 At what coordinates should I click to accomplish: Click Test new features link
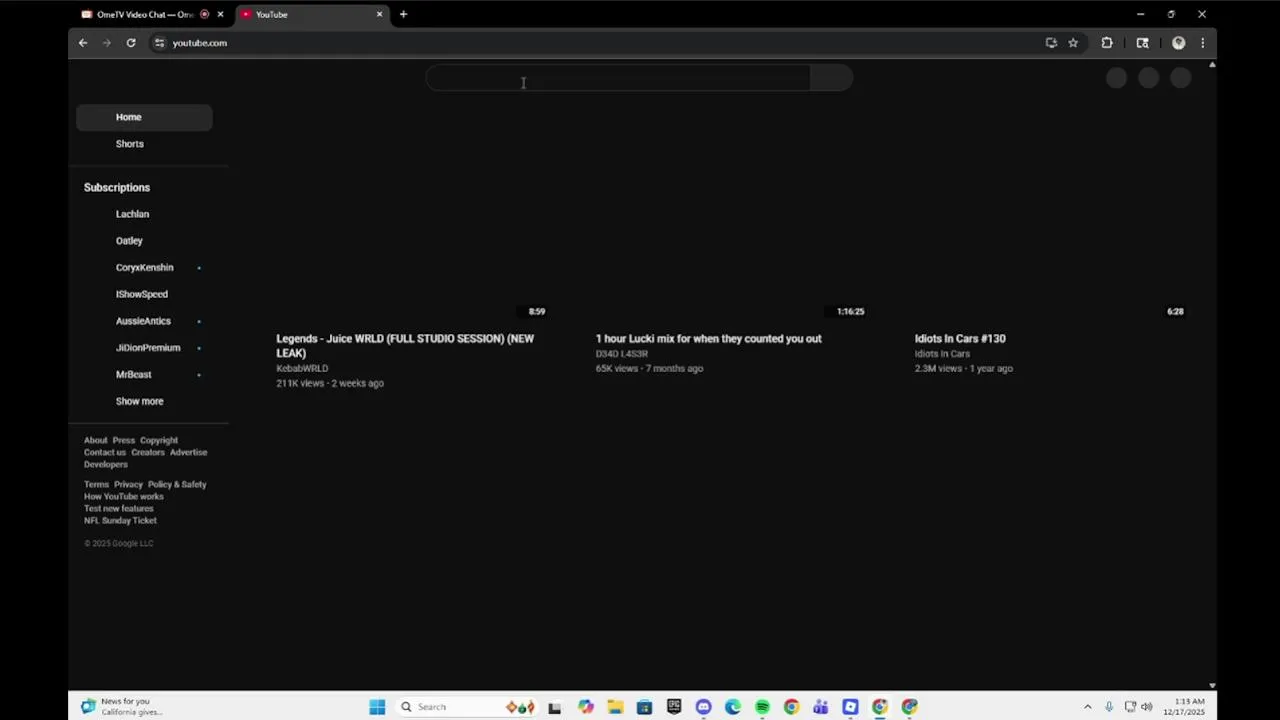119,508
